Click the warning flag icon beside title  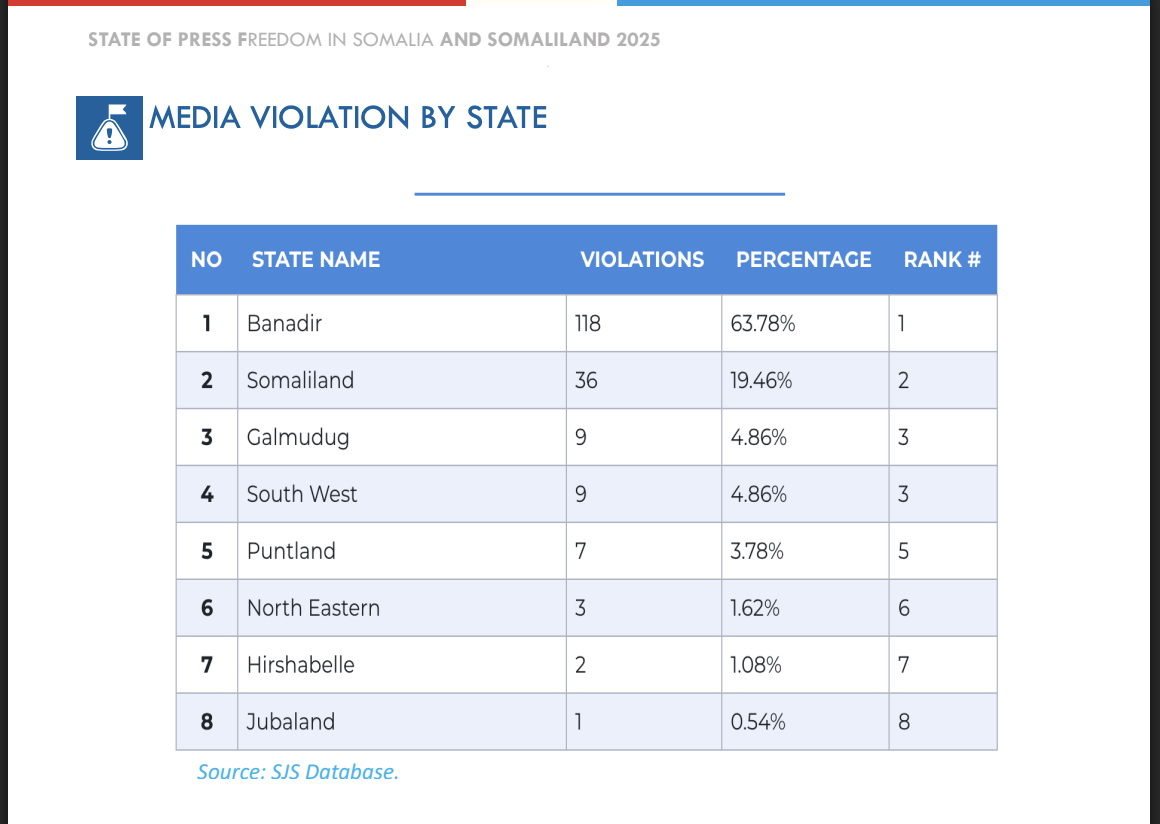point(109,127)
